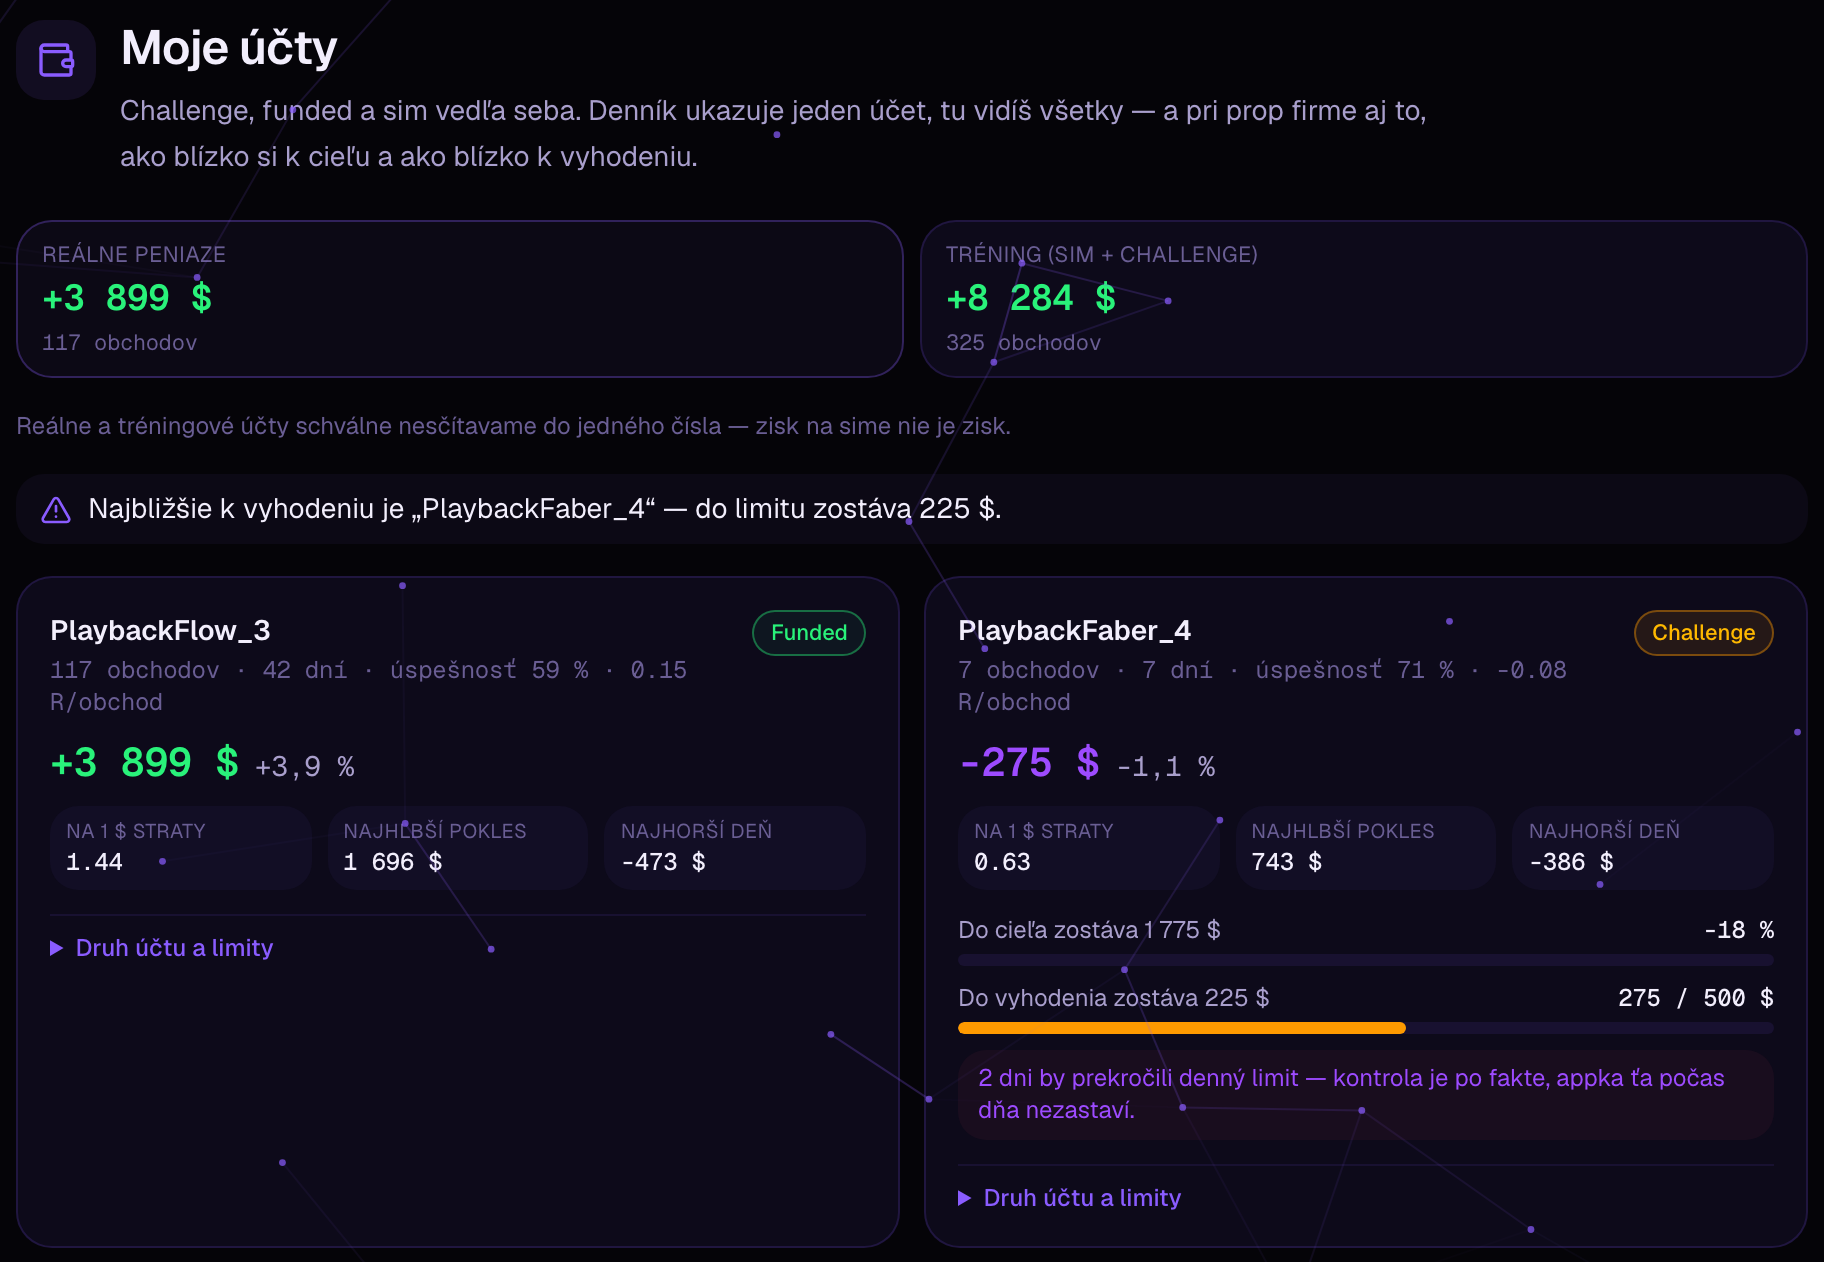Click the wallet icon beside Moje účty
This screenshot has height=1262, width=1824.
56,60
